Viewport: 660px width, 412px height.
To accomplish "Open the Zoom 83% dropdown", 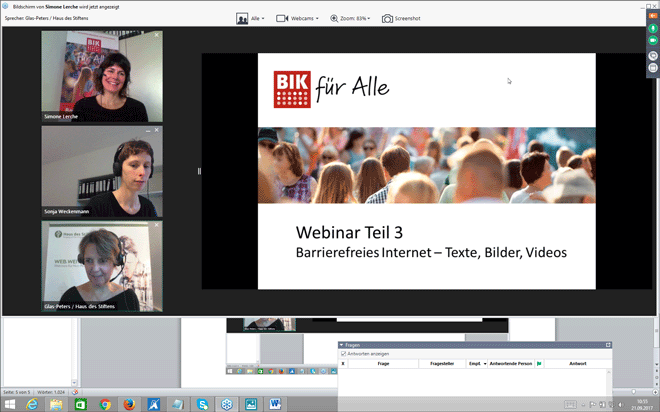I will [355, 19].
